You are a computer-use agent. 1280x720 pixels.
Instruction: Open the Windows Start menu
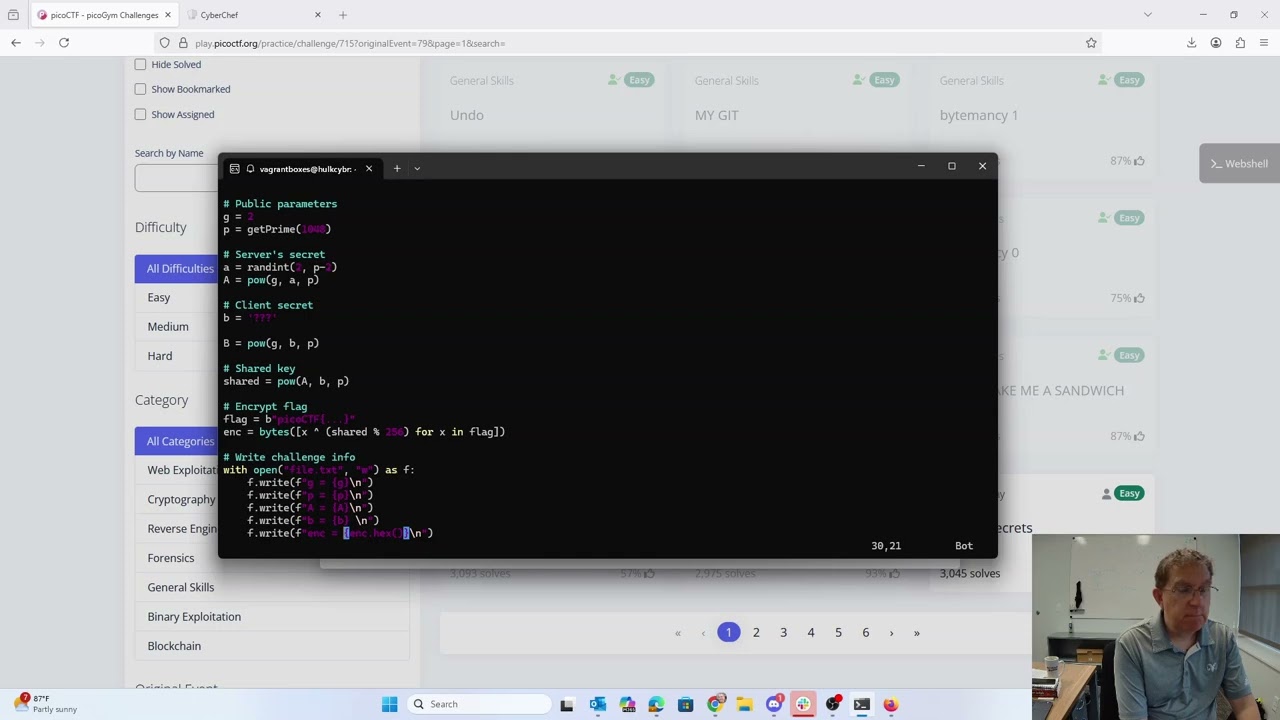(390, 704)
